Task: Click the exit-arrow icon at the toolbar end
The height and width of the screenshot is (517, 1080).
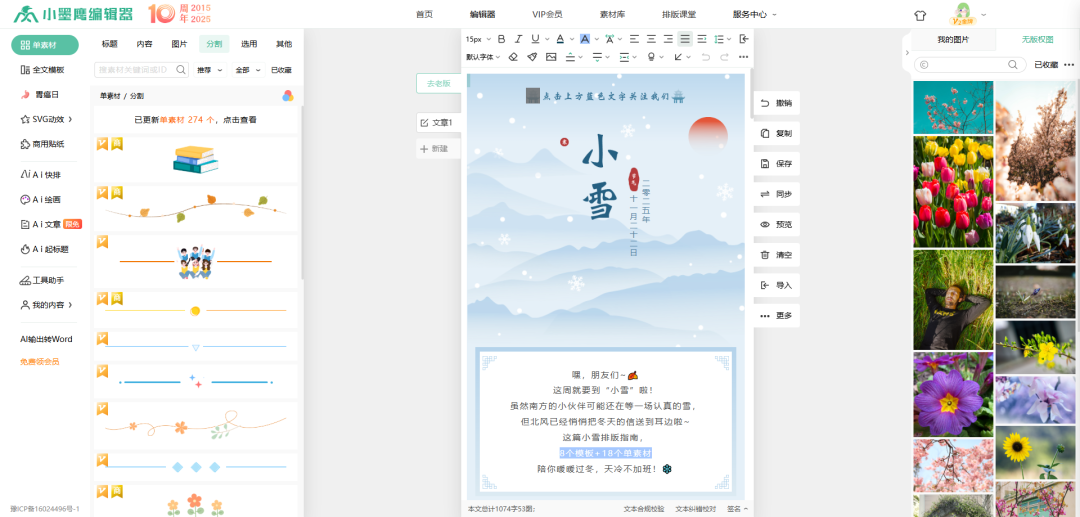Action: 744,39
